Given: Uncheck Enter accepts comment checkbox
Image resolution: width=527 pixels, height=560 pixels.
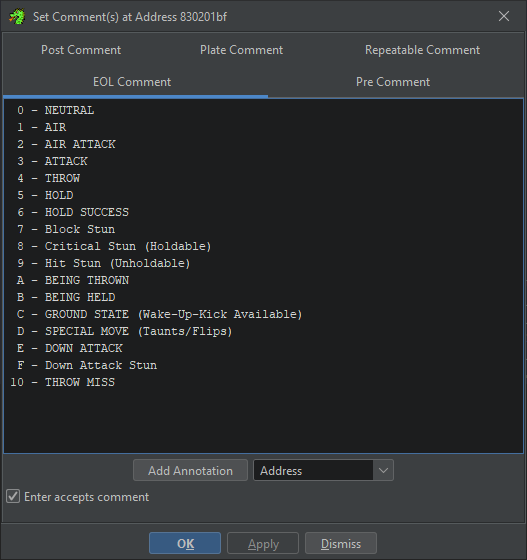Looking at the screenshot, I should pyautogui.click(x=13, y=496).
